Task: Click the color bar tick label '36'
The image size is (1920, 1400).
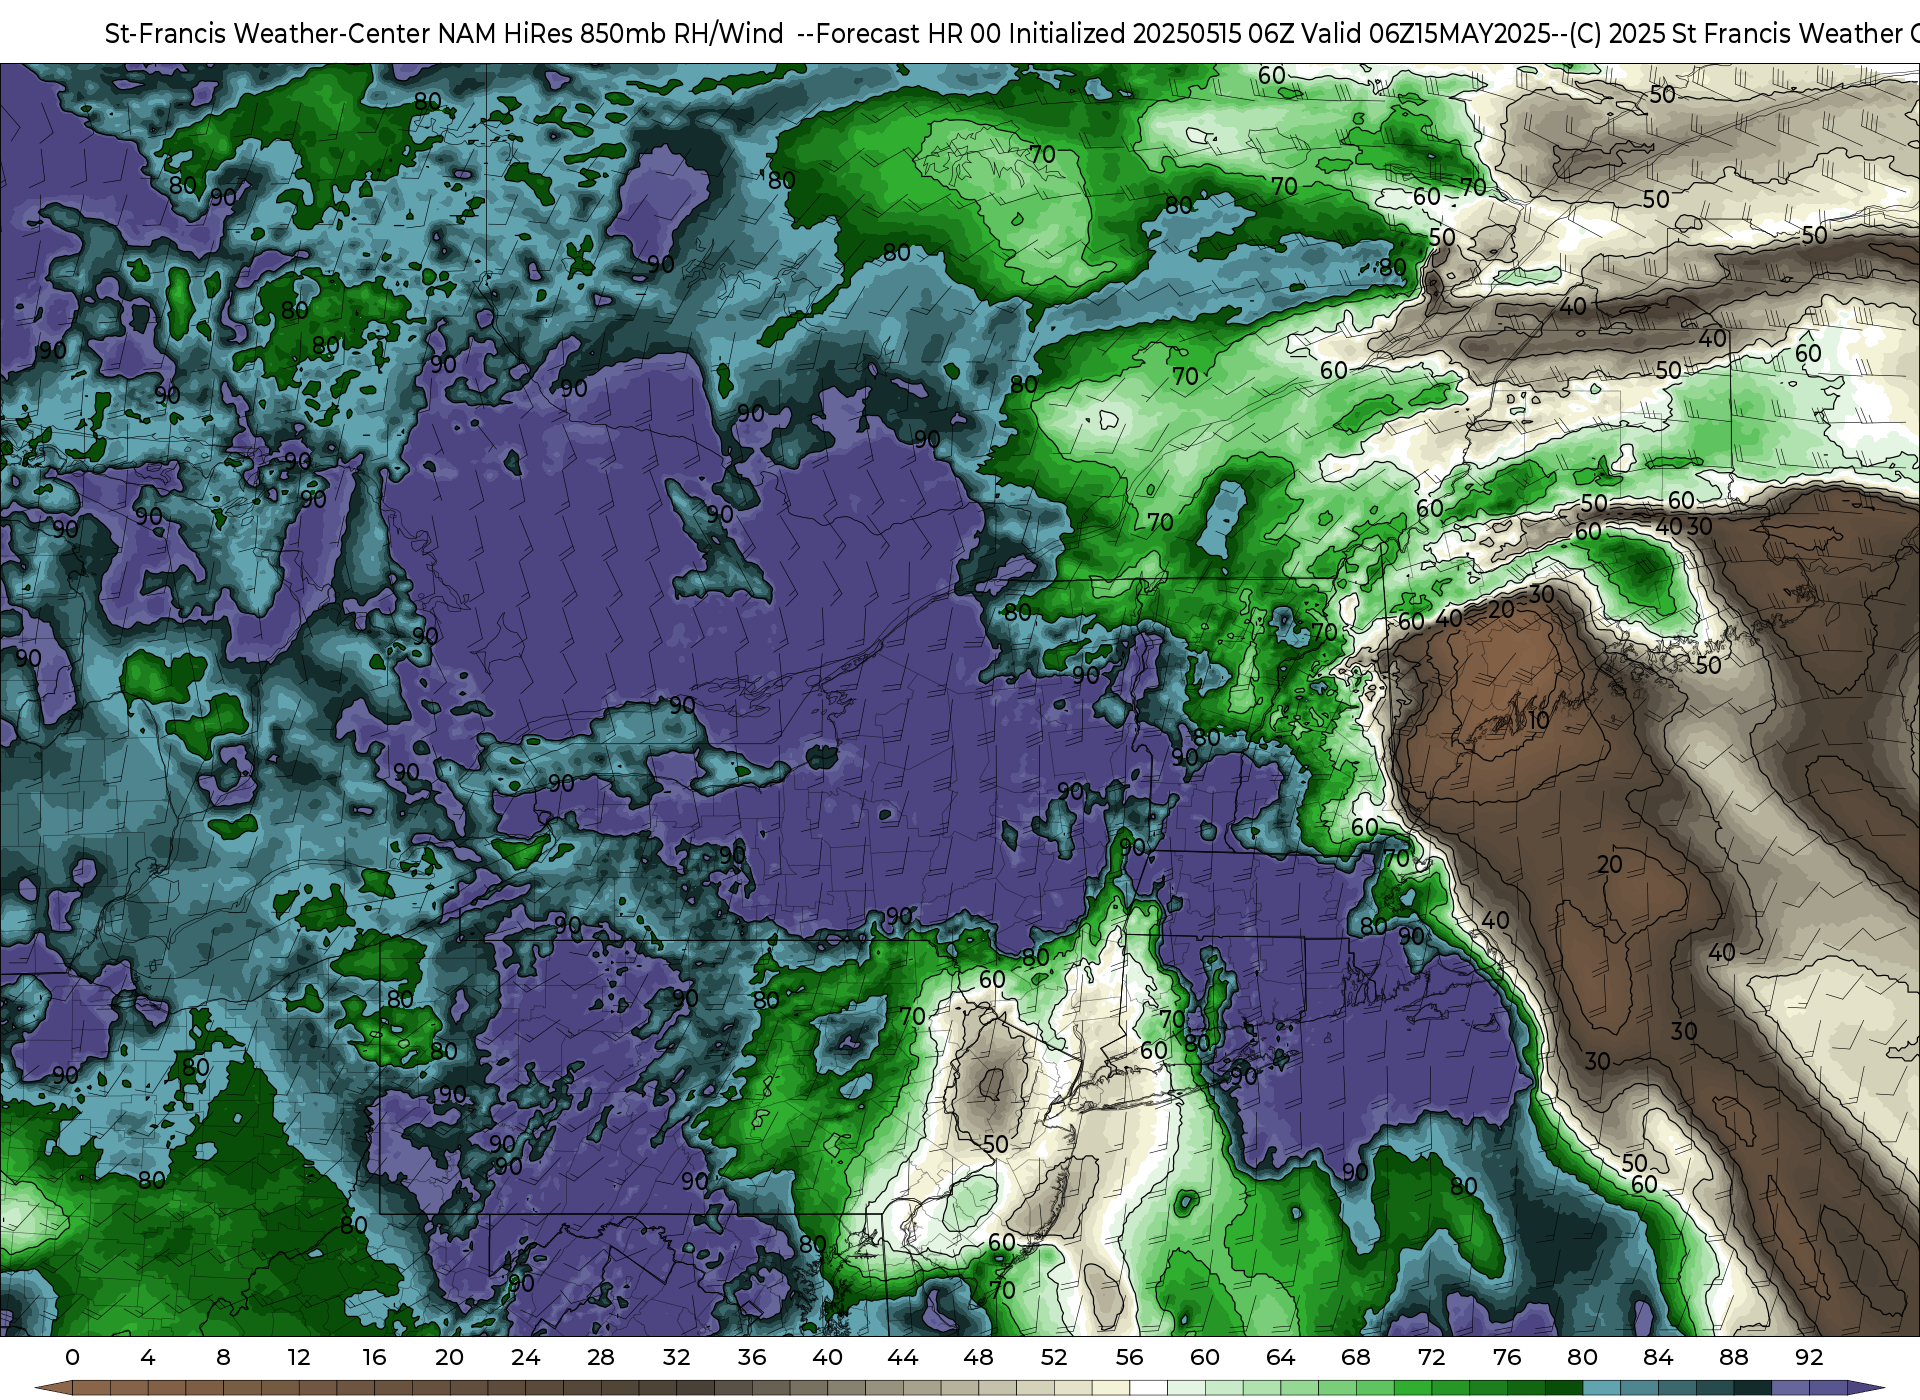Action: click(x=752, y=1357)
